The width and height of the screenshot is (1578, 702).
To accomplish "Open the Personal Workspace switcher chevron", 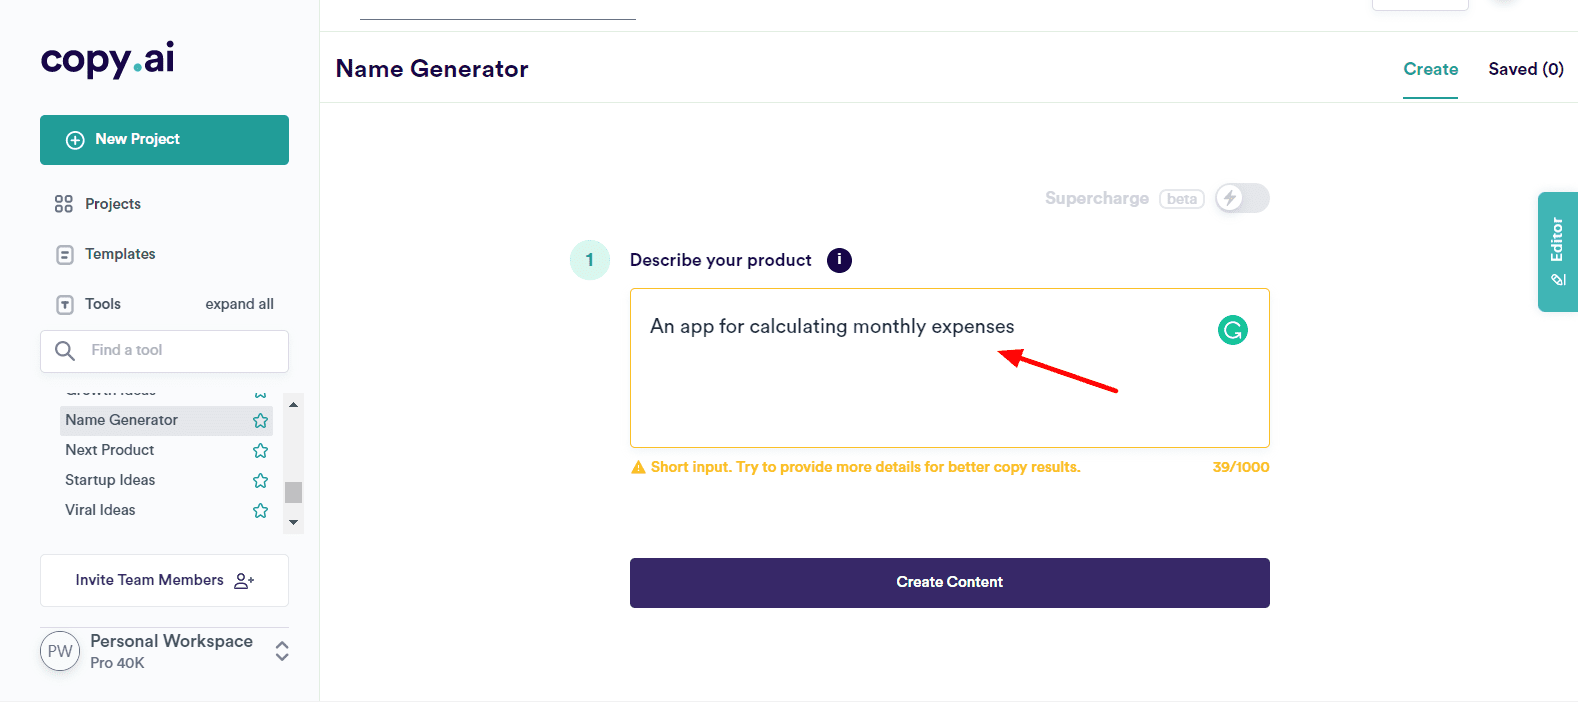I will click(282, 651).
